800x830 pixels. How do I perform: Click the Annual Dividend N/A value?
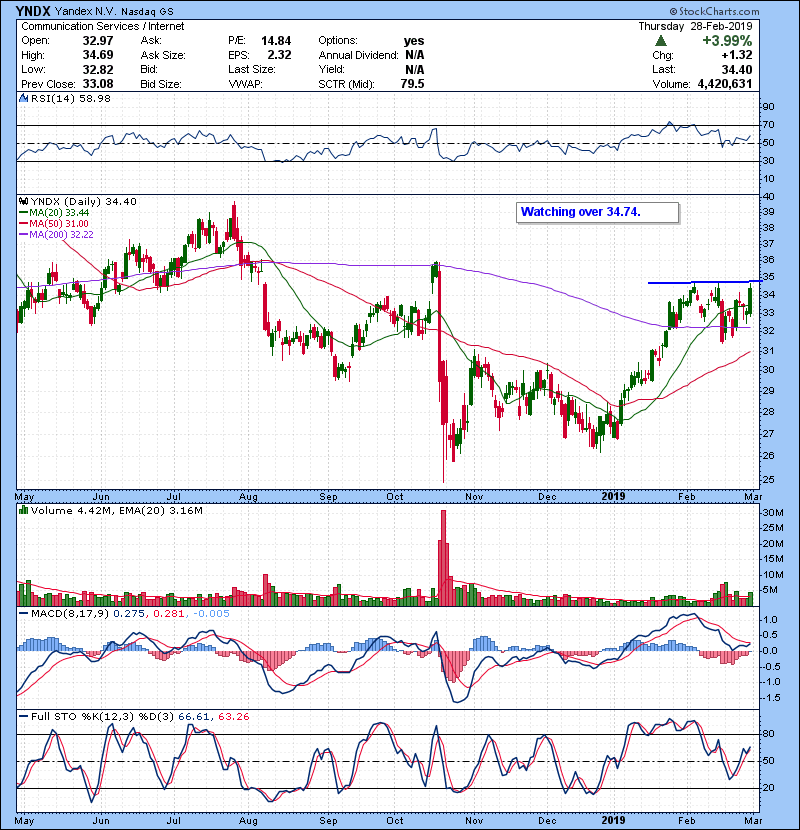[415, 55]
